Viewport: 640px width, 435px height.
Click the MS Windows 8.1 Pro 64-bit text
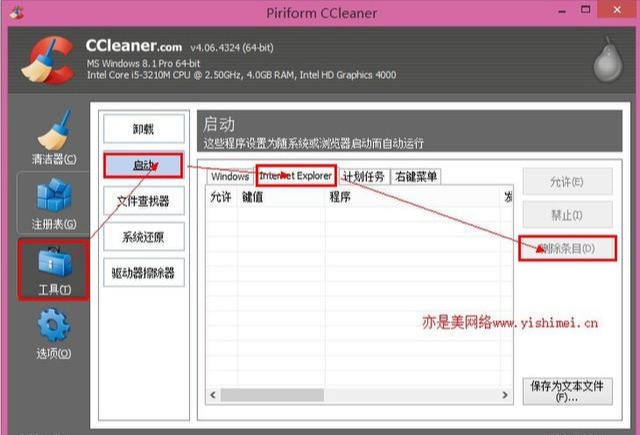click(143, 63)
